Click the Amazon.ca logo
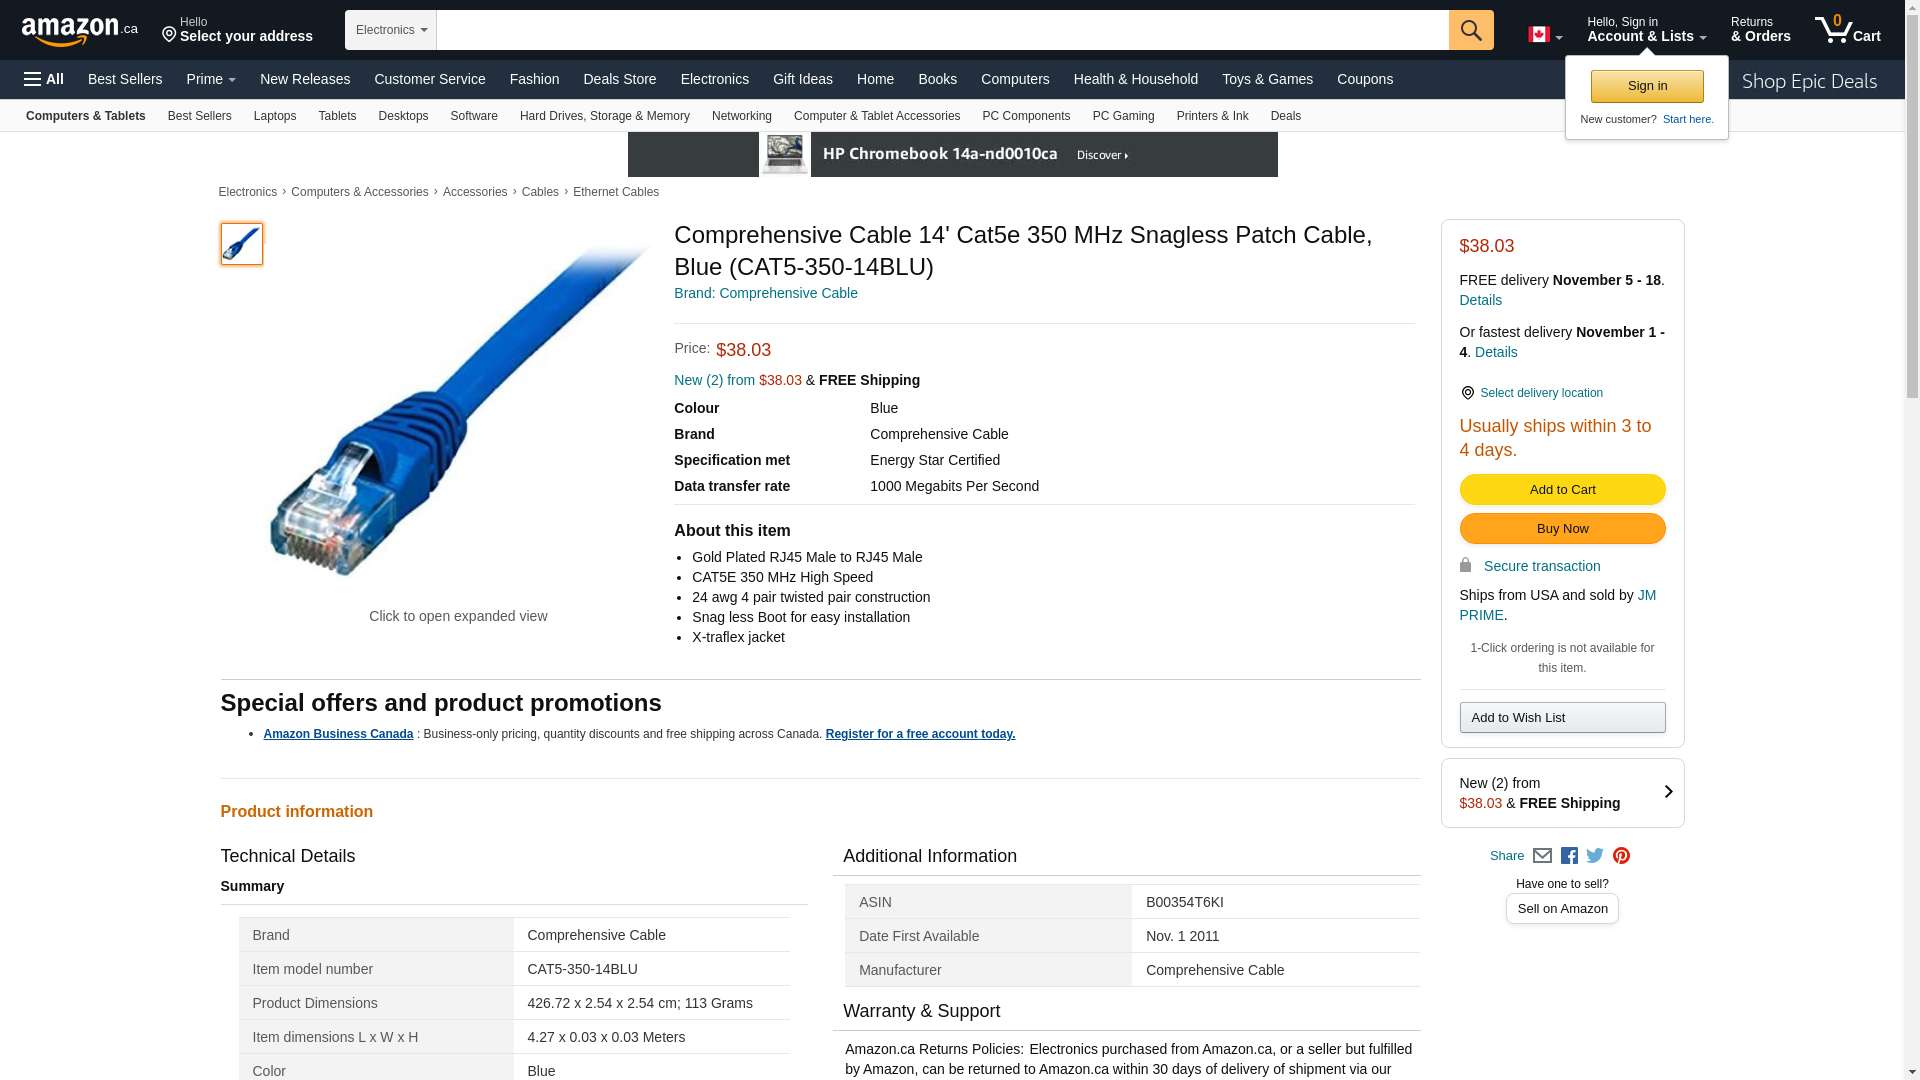1920x1080 pixels. [79, 31]
